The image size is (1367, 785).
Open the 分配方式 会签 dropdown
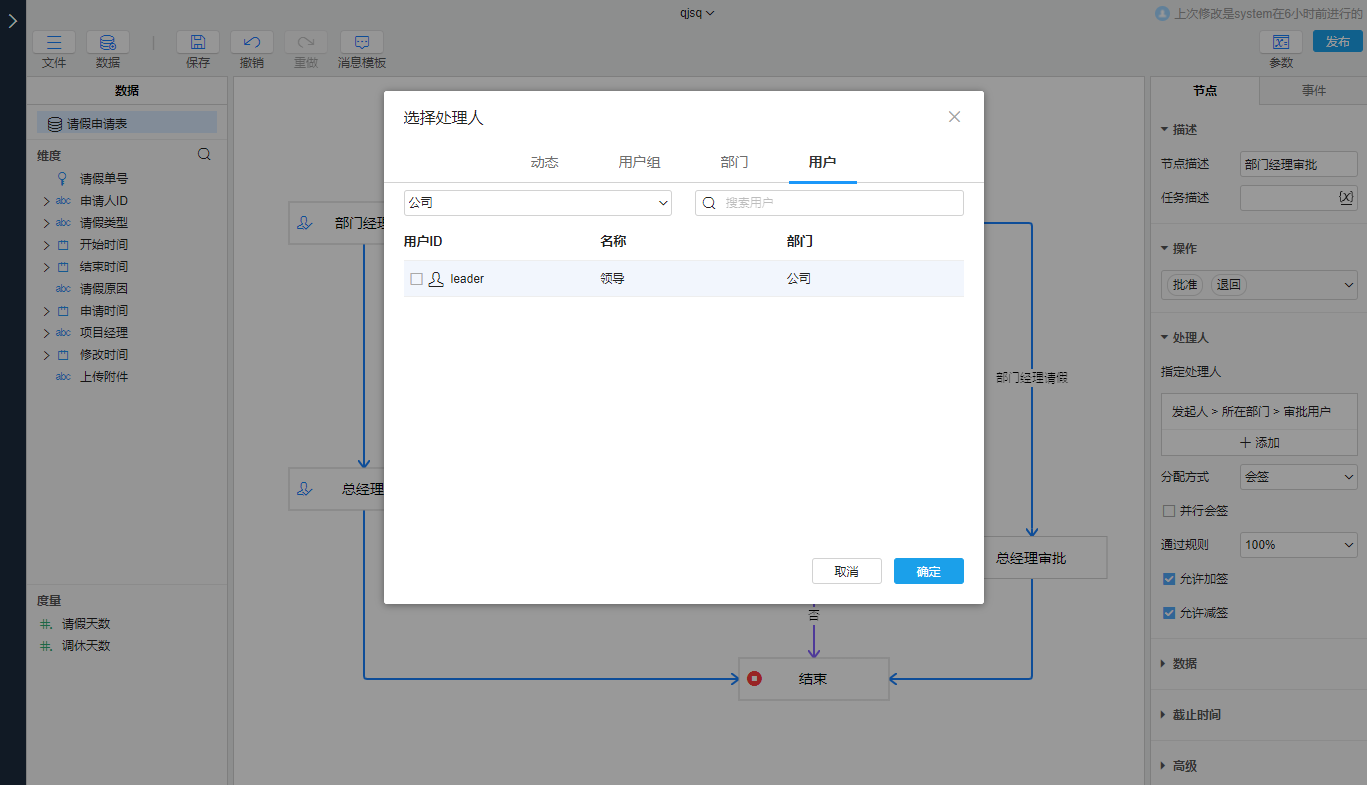tap(1298, 477)
